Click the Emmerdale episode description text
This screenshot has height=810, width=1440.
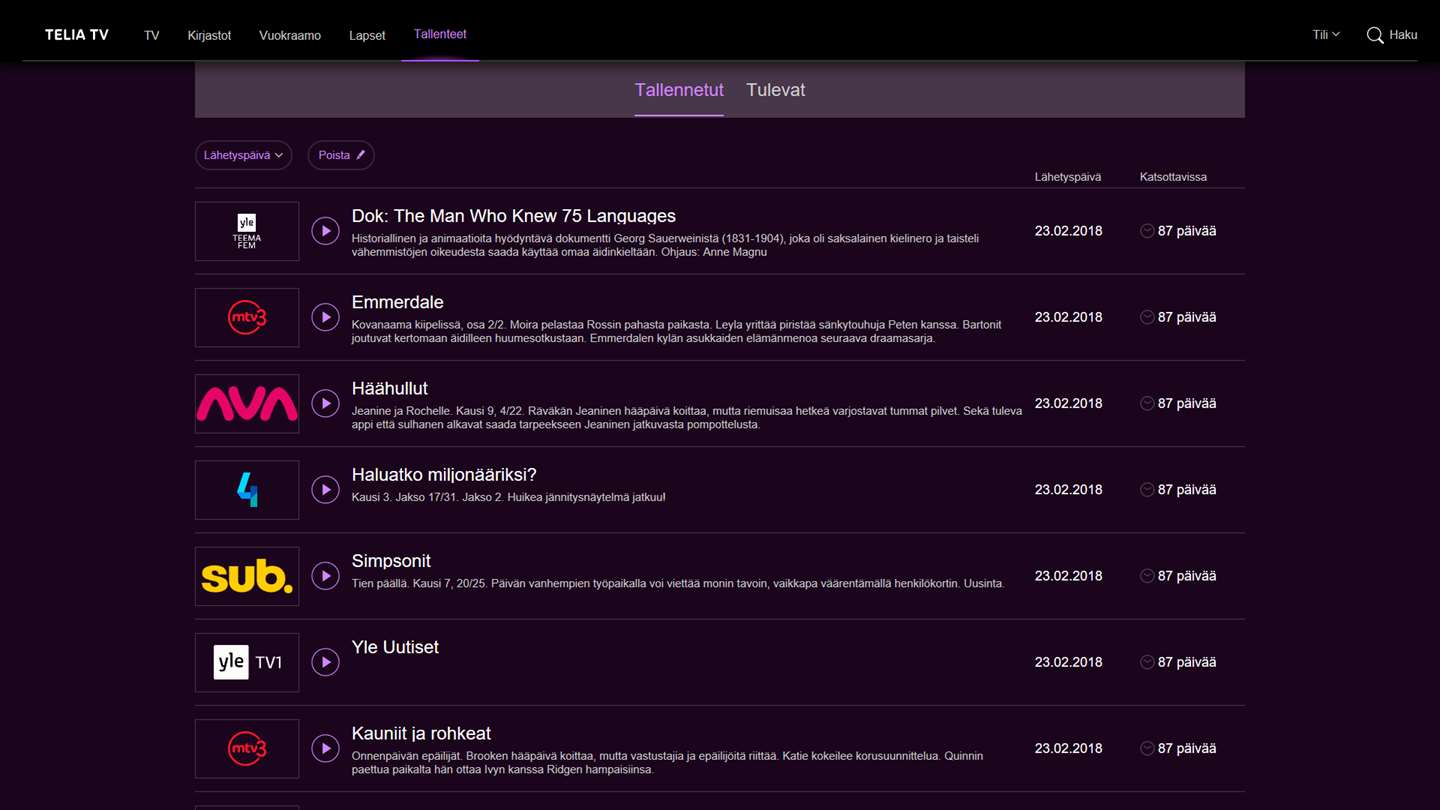677,331
